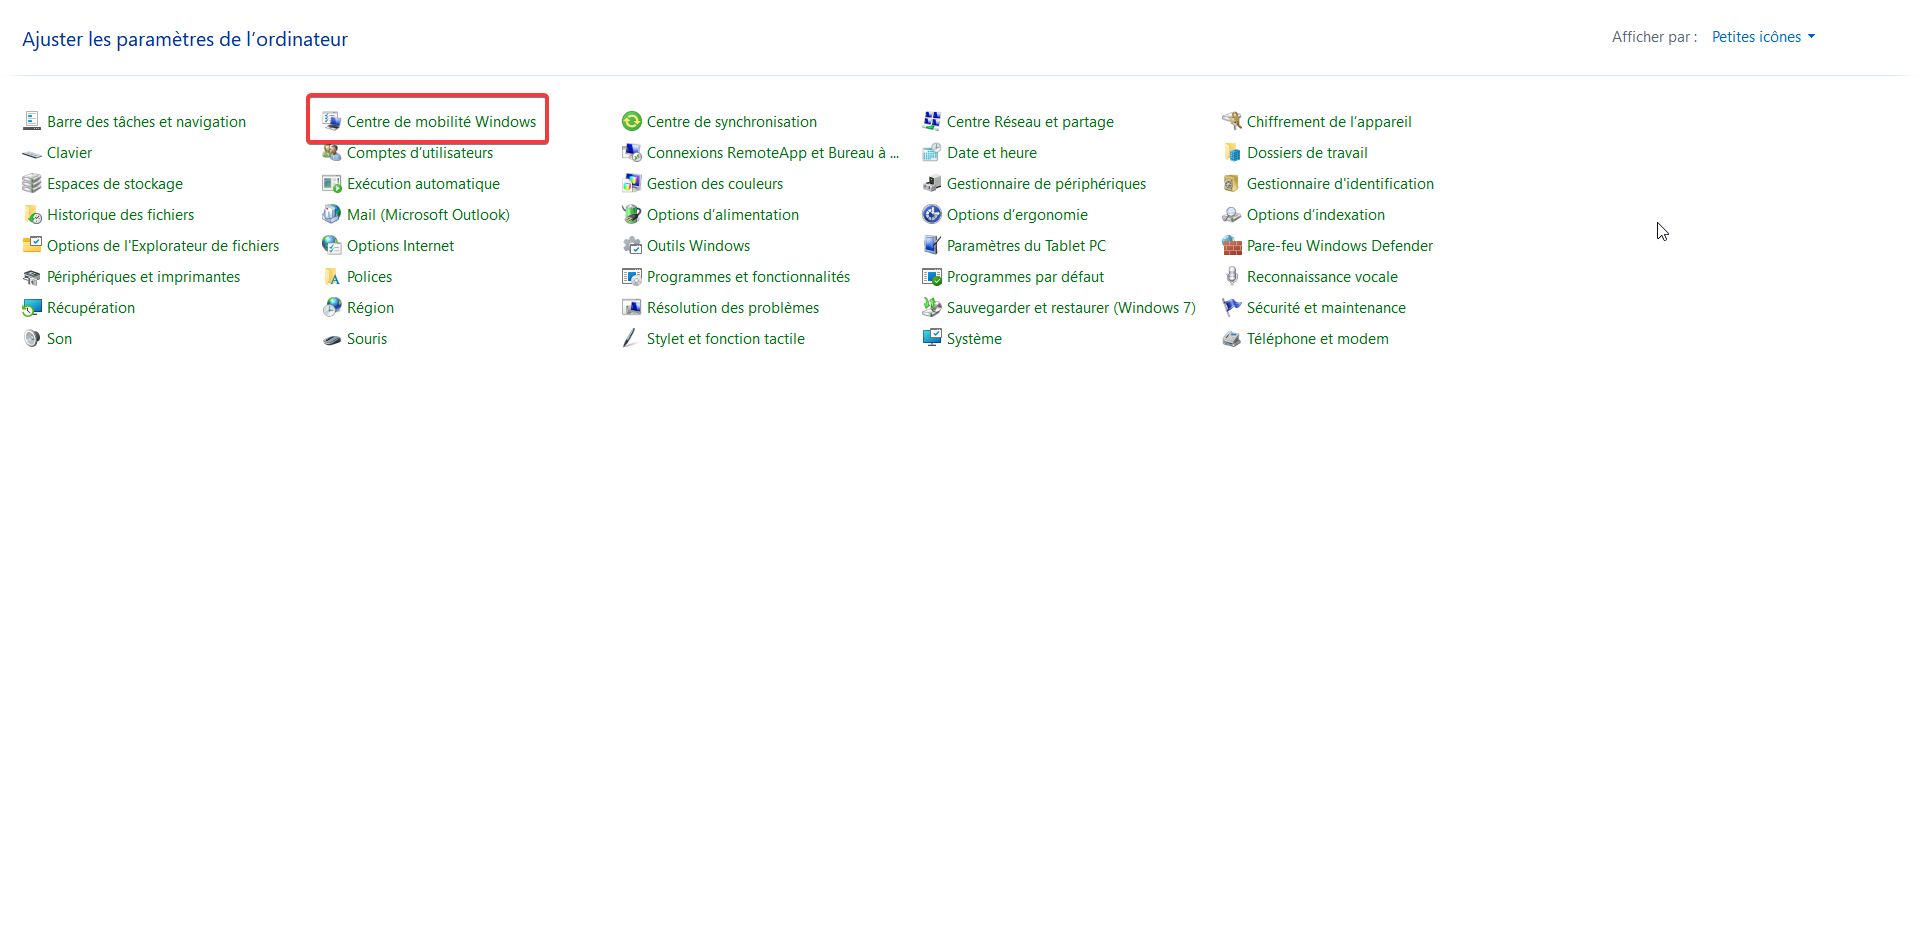Screen dimensions: 1920x926
Task: Open Dossiers de travail link
Action: [x=1307, y=153]
